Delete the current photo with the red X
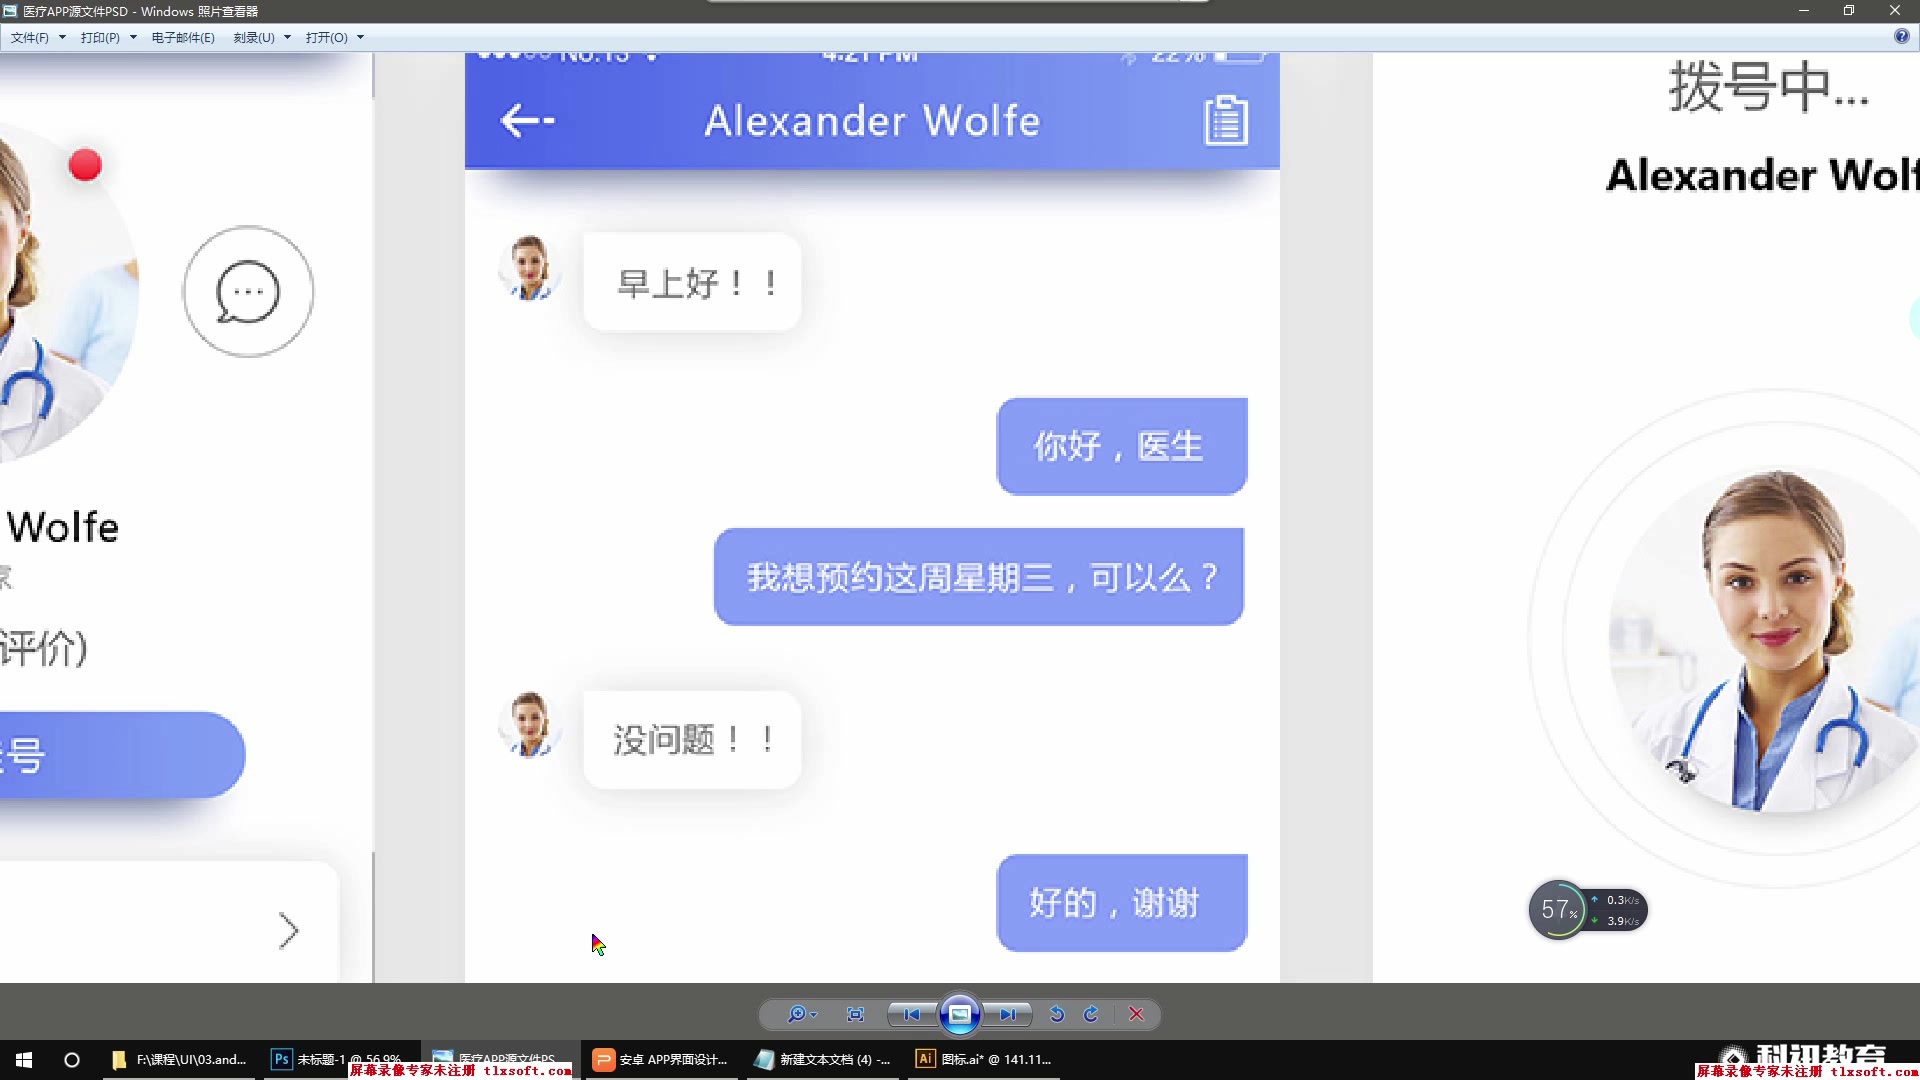Image resolution: width=1920 pixels, height=1080 pixels. click(1136, 1014)
